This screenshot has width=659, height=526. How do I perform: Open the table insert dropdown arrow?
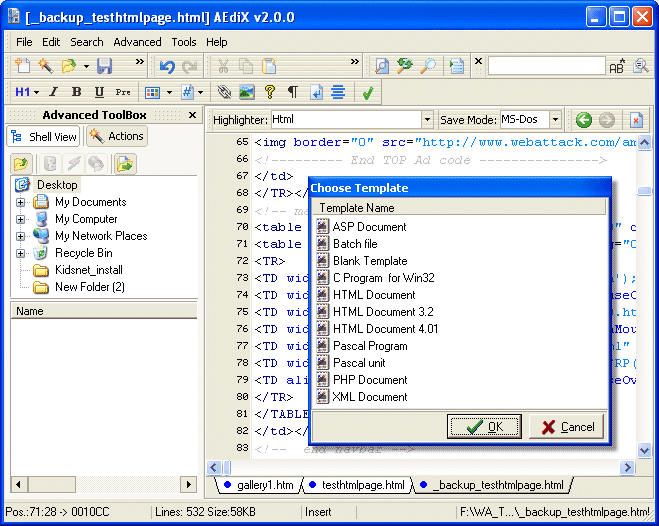click(x=169, y=92)
